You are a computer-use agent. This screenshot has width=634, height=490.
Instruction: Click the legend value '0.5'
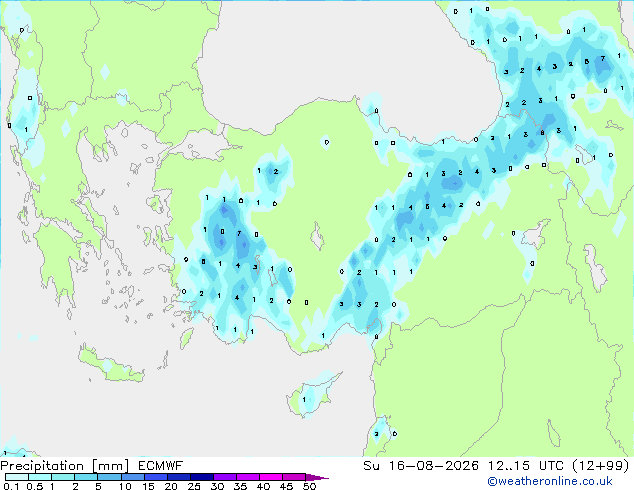coord(35,486)
